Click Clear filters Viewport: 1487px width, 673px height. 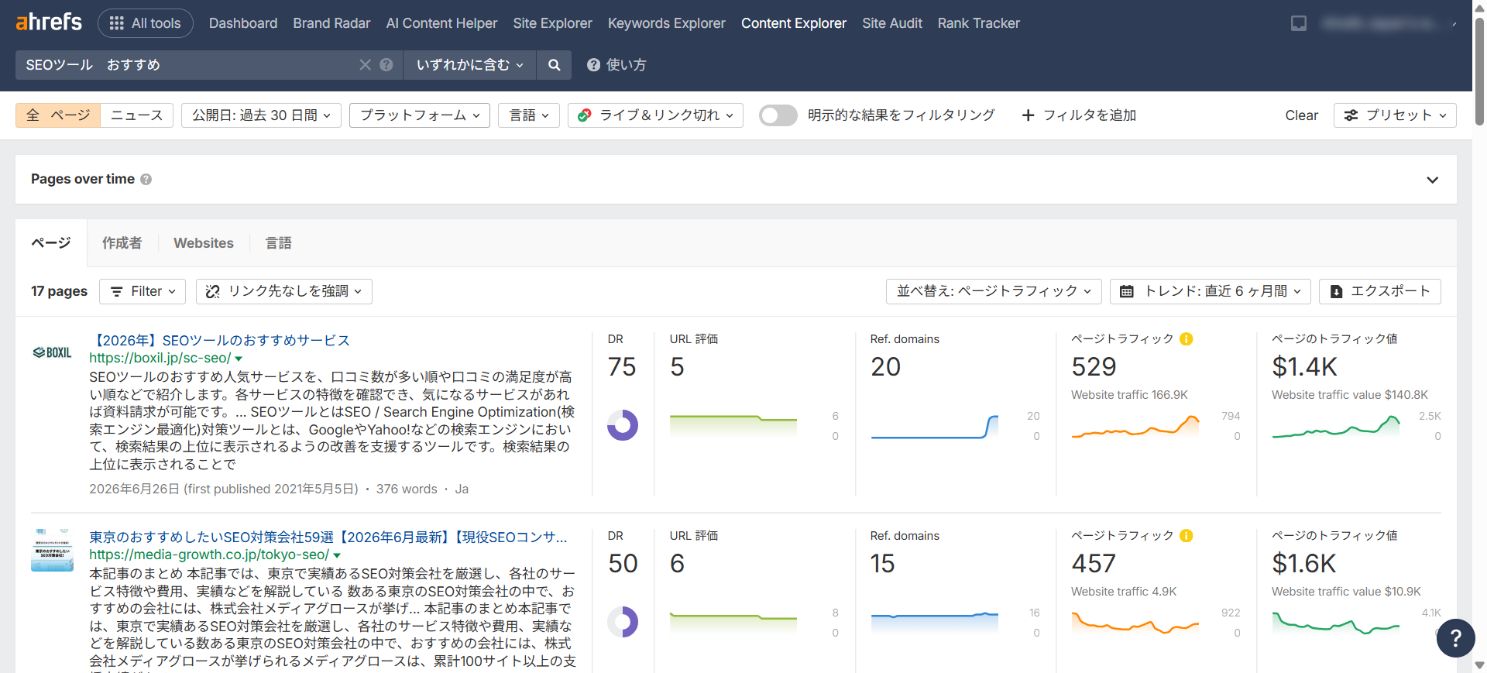click(1301, 115)
